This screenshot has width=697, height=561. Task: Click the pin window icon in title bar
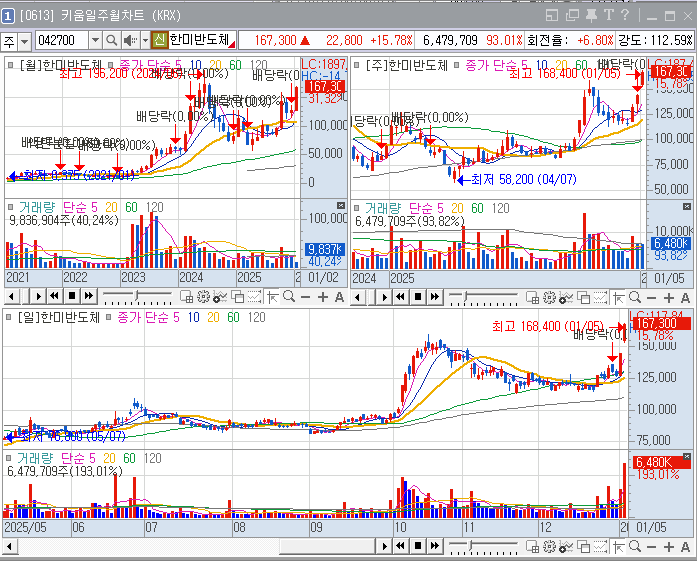591,16
